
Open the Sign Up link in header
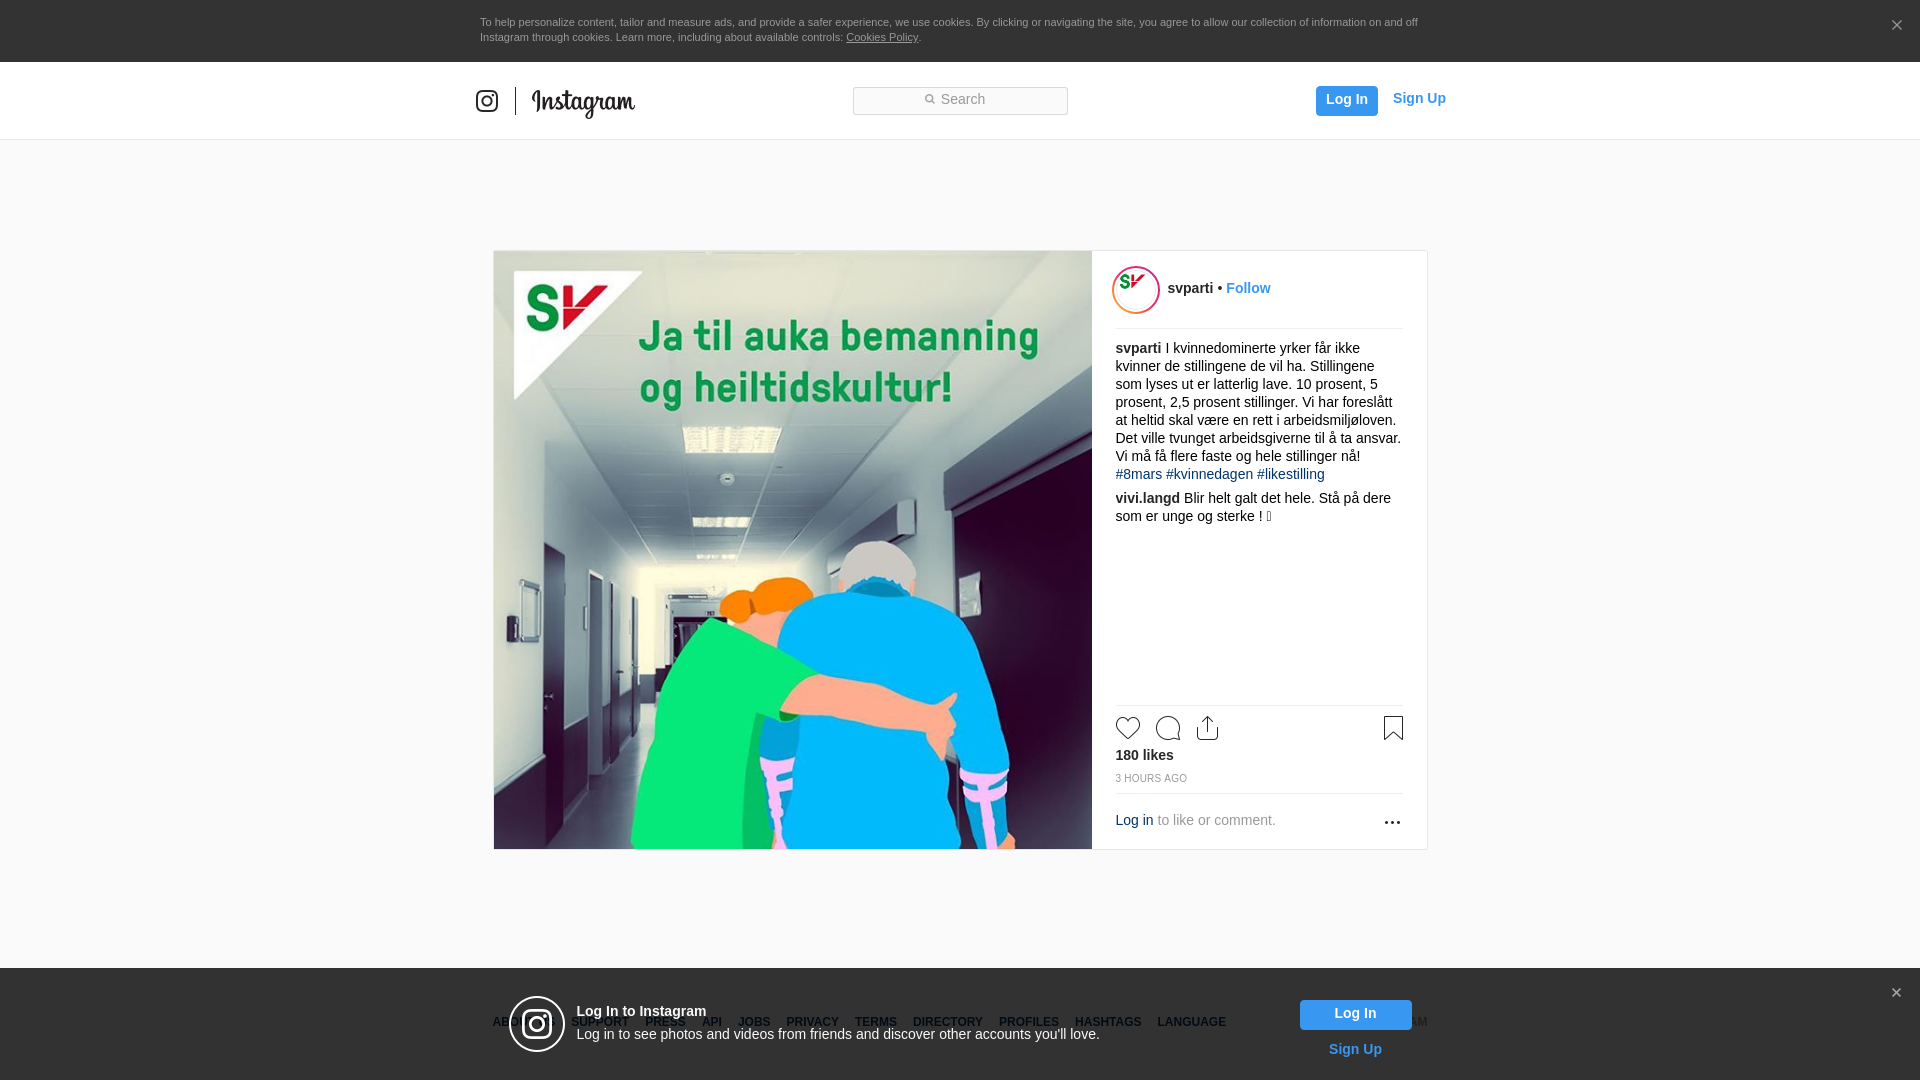1419,98
